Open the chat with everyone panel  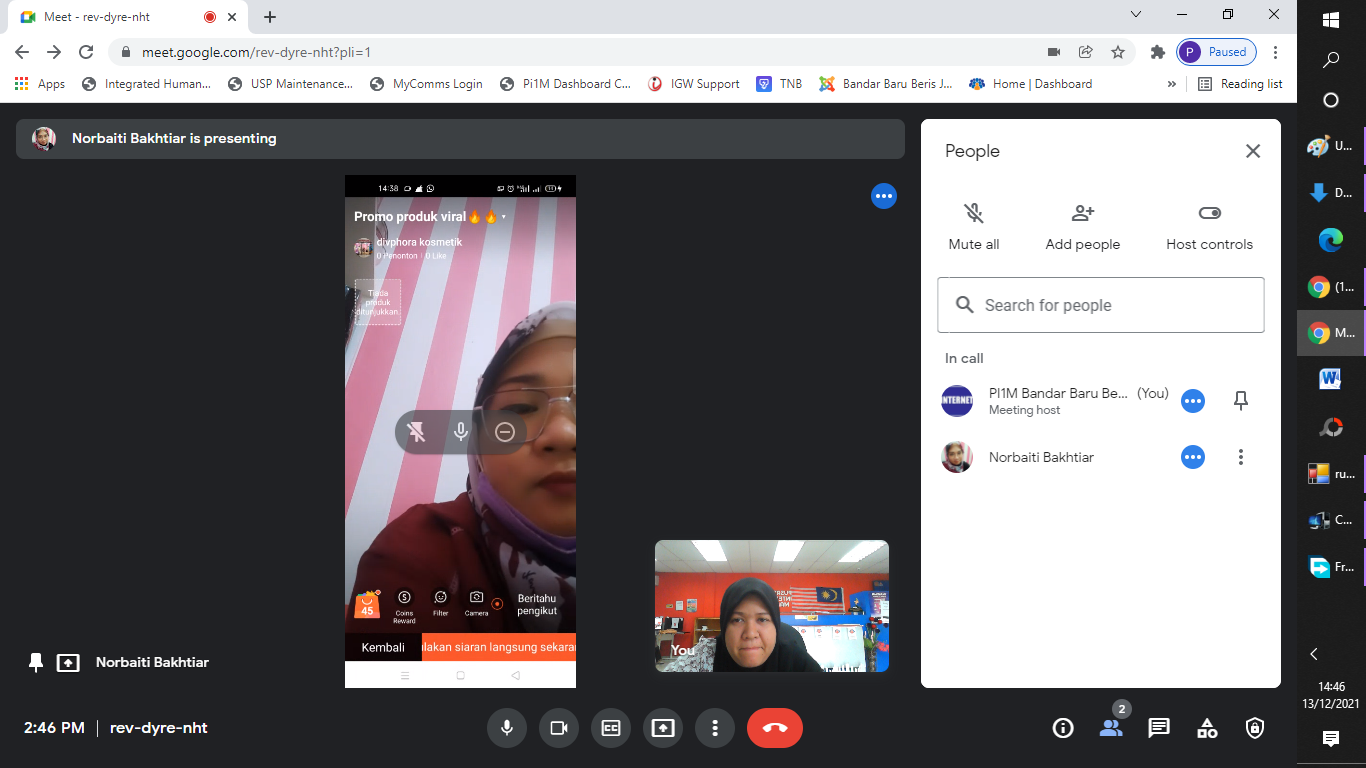(1159, 728)
